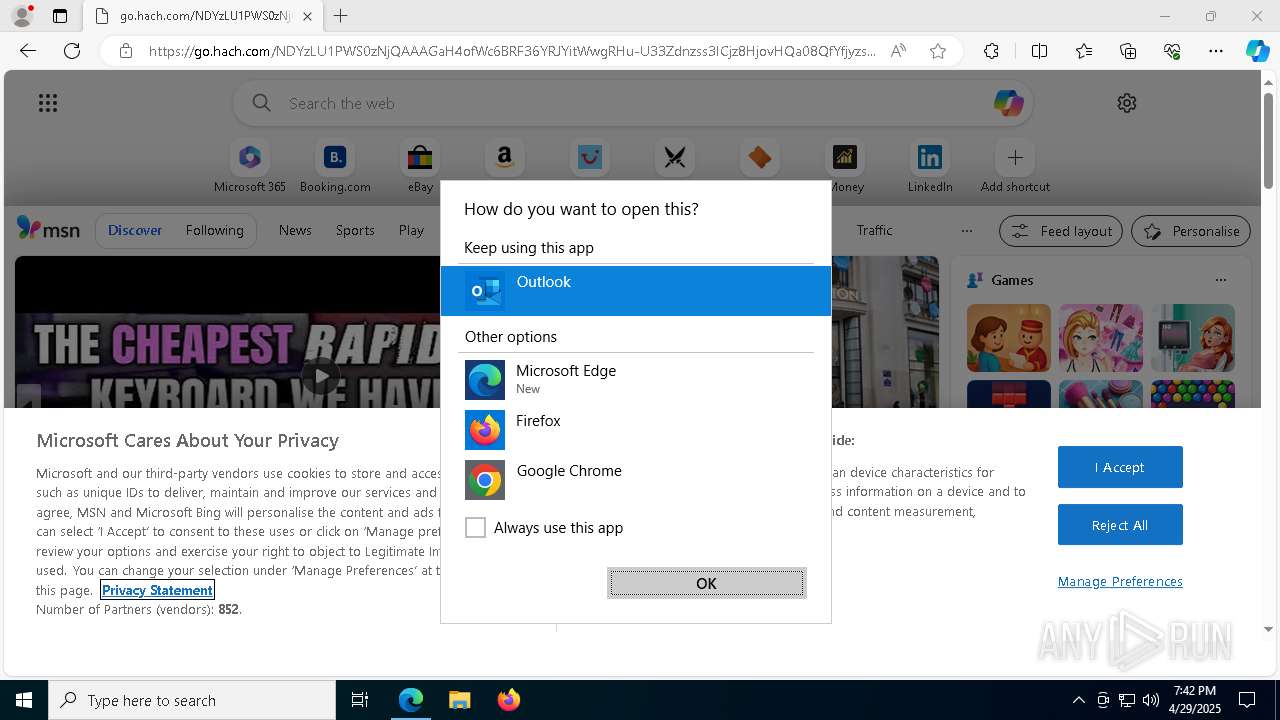The width and height of the screenshot is (1280, 720).
Task: Open Task View on the taskbar
Action: click(360, 700)
